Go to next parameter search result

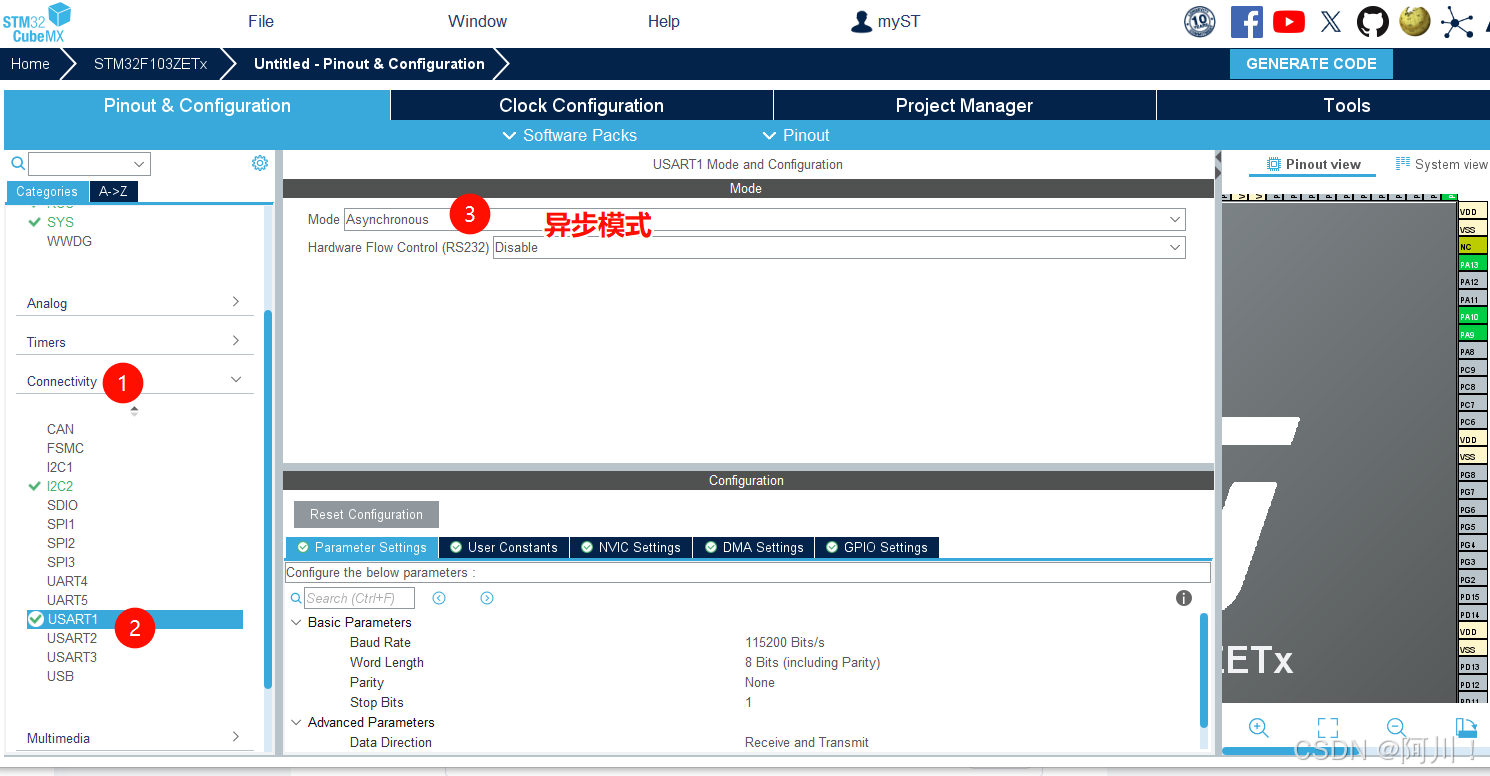[487, 598]
